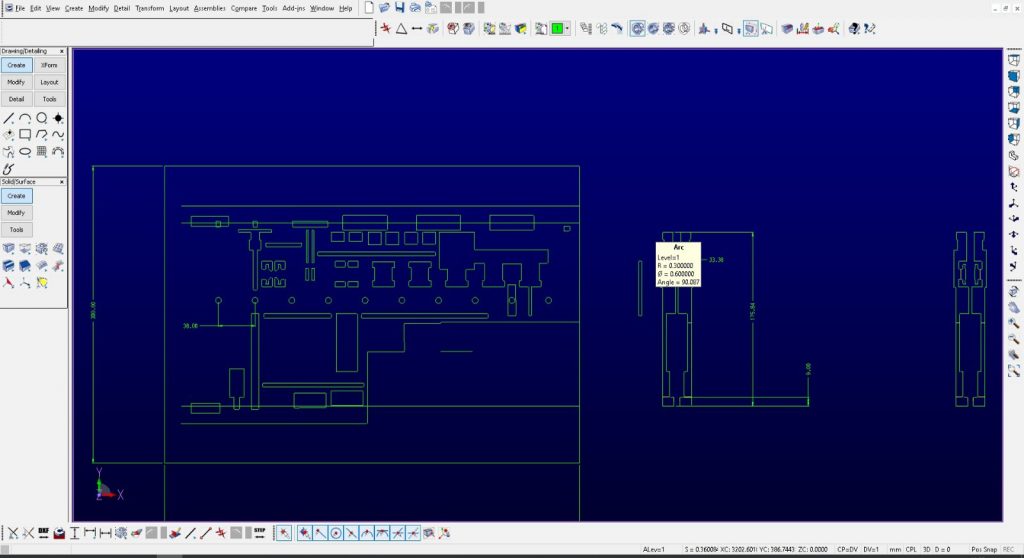
Task: Click the 3D status bar field
Action: [x=926, y=550]
